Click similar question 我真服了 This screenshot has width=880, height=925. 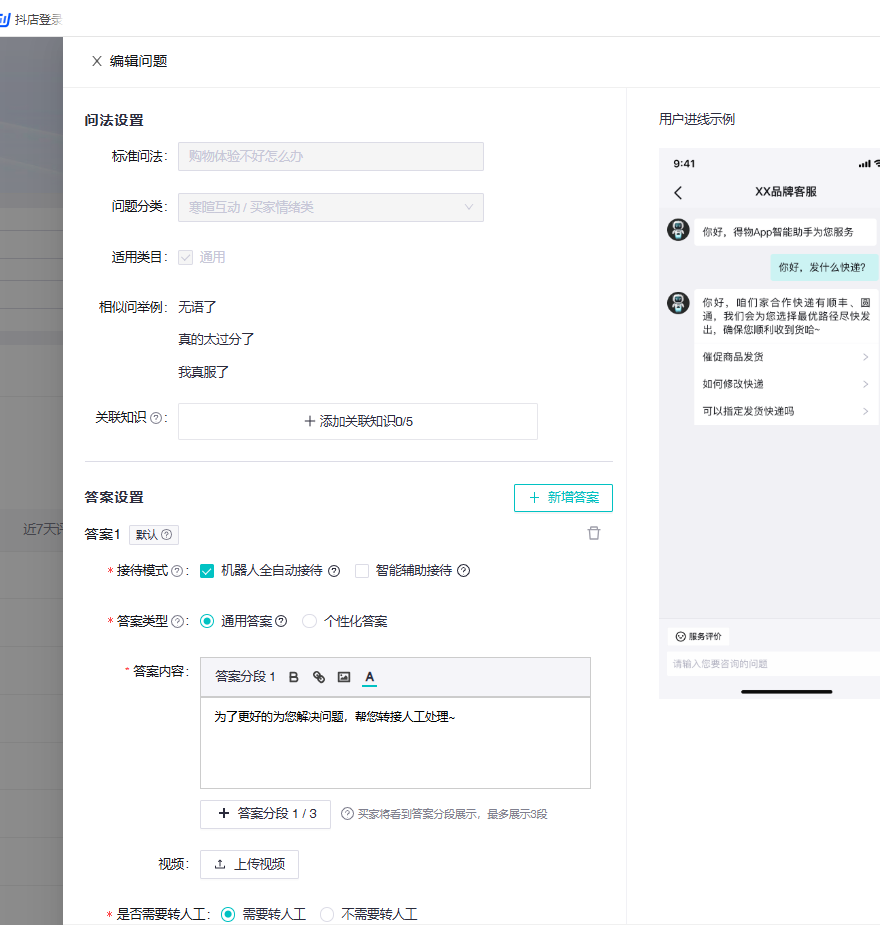203,372
